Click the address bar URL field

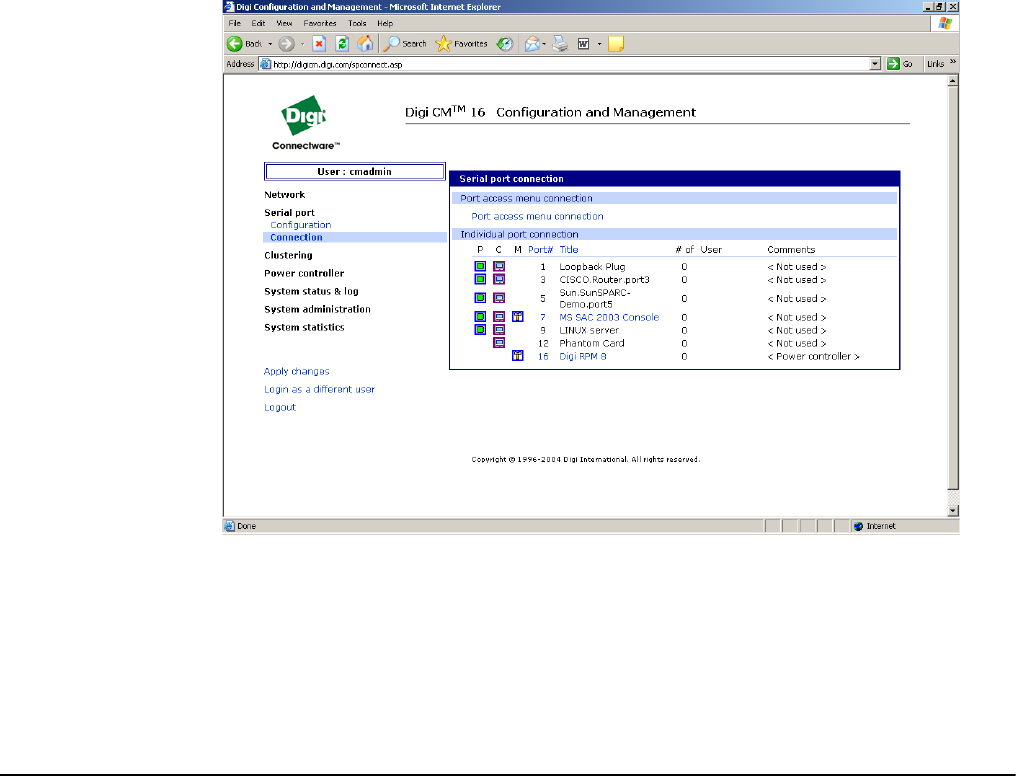tap(564, 64)
